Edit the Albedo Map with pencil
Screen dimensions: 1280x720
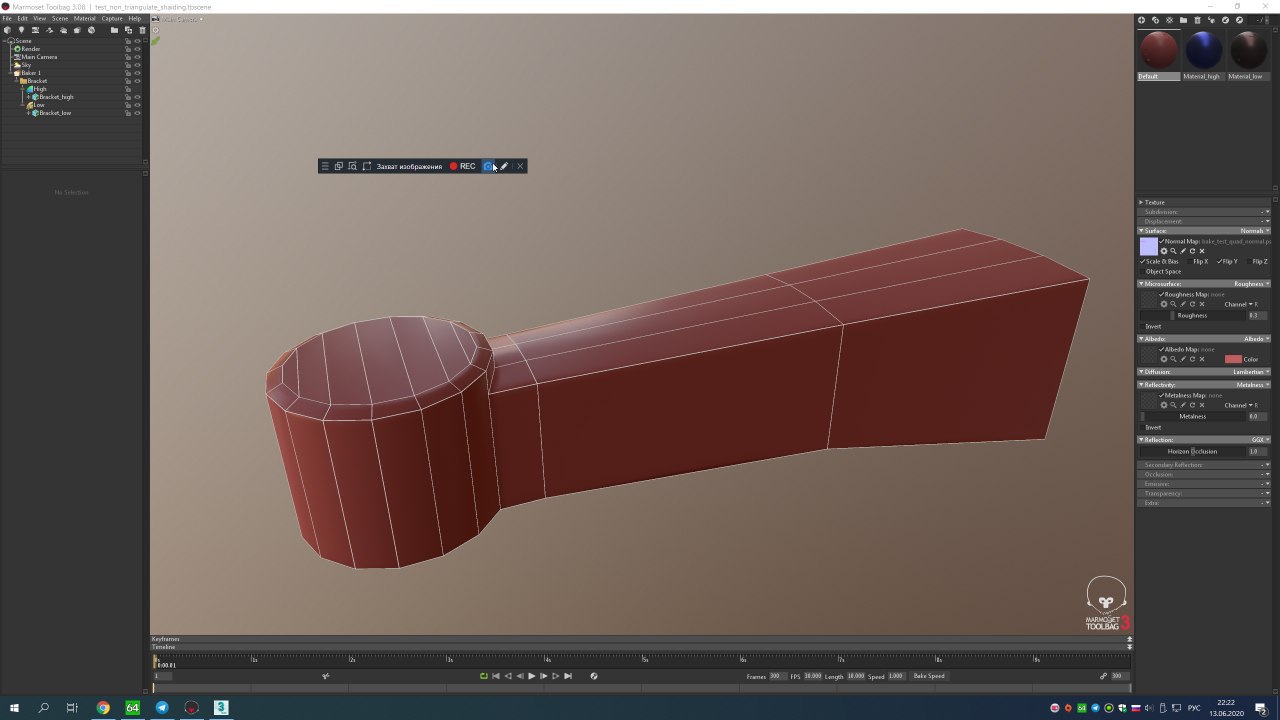1183,359
